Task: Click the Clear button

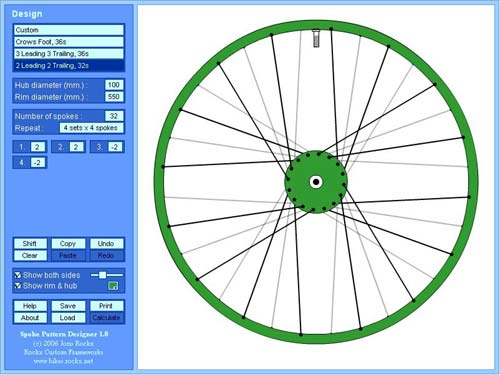Action: (x=30, y=256)
